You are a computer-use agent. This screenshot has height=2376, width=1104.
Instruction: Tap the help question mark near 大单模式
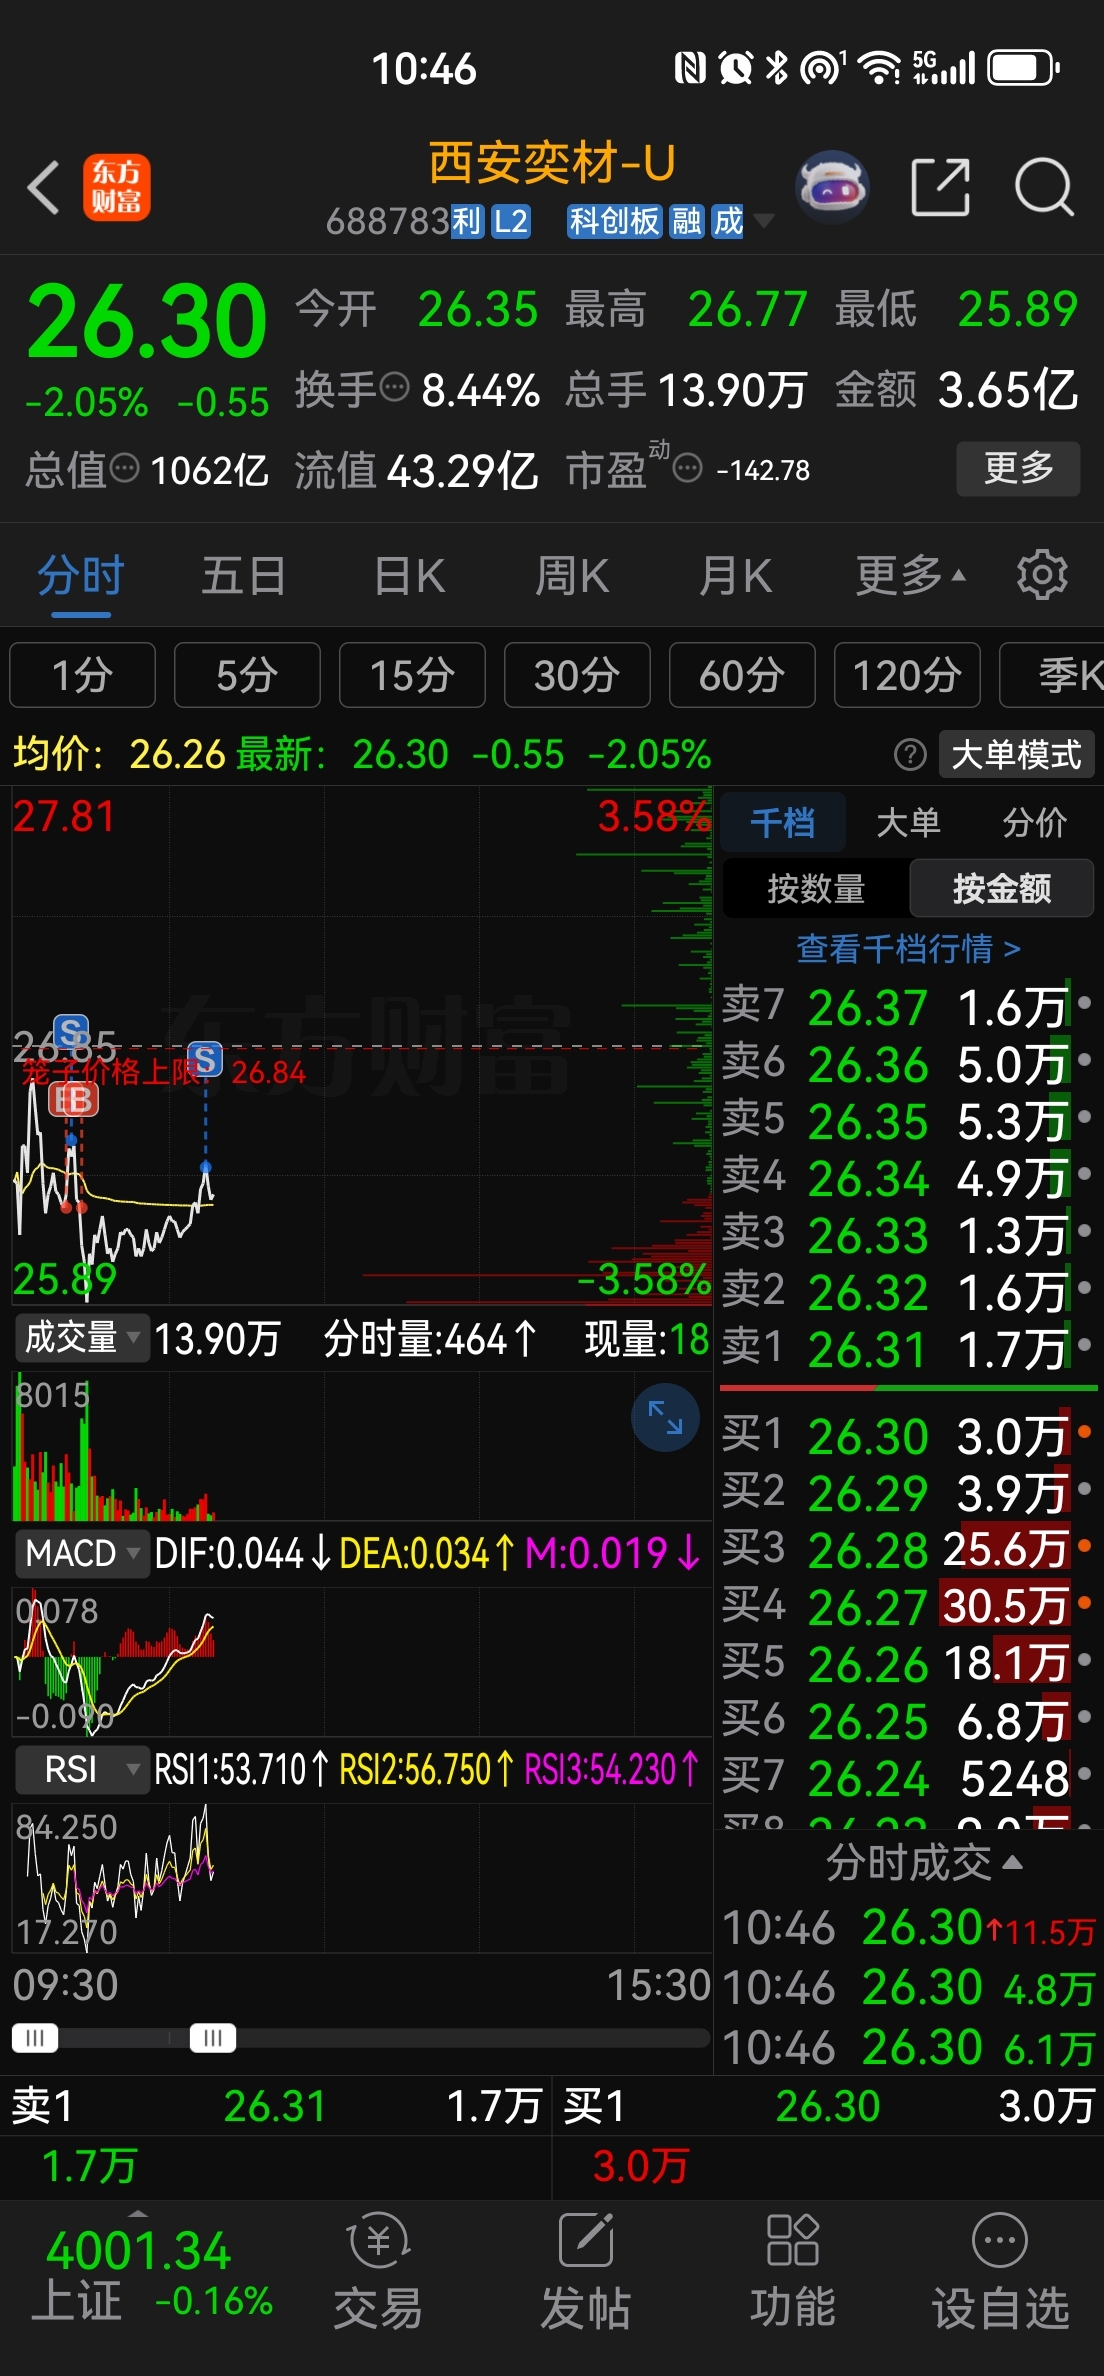click(x=910, y=754)
